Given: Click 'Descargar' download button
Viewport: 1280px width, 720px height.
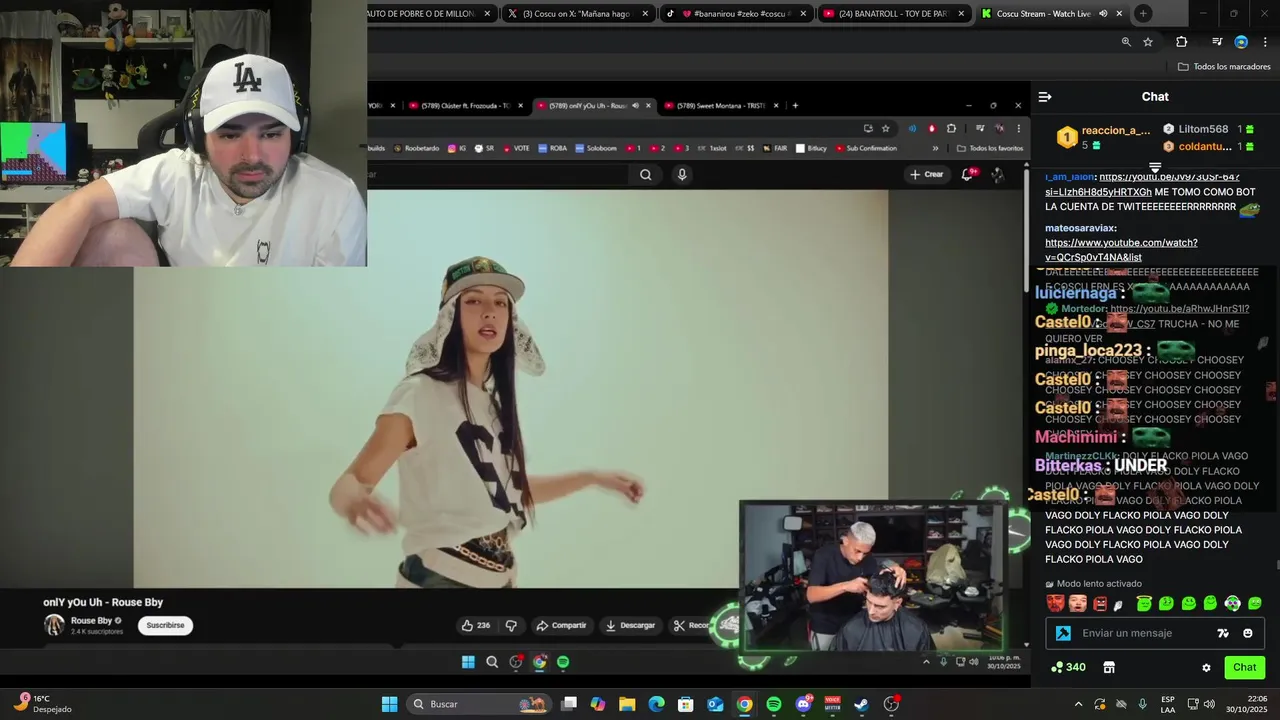Looking at the screenshot, I should click(631, 626).
